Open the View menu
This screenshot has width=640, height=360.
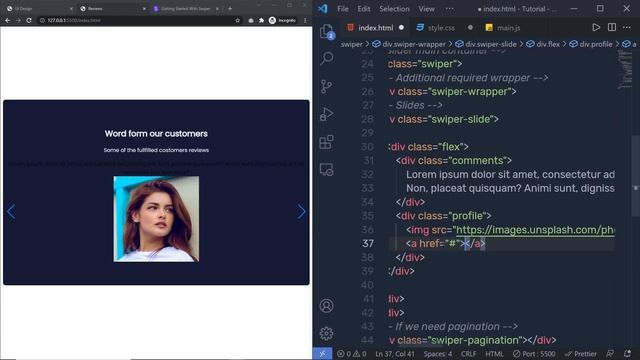[426, 9]
